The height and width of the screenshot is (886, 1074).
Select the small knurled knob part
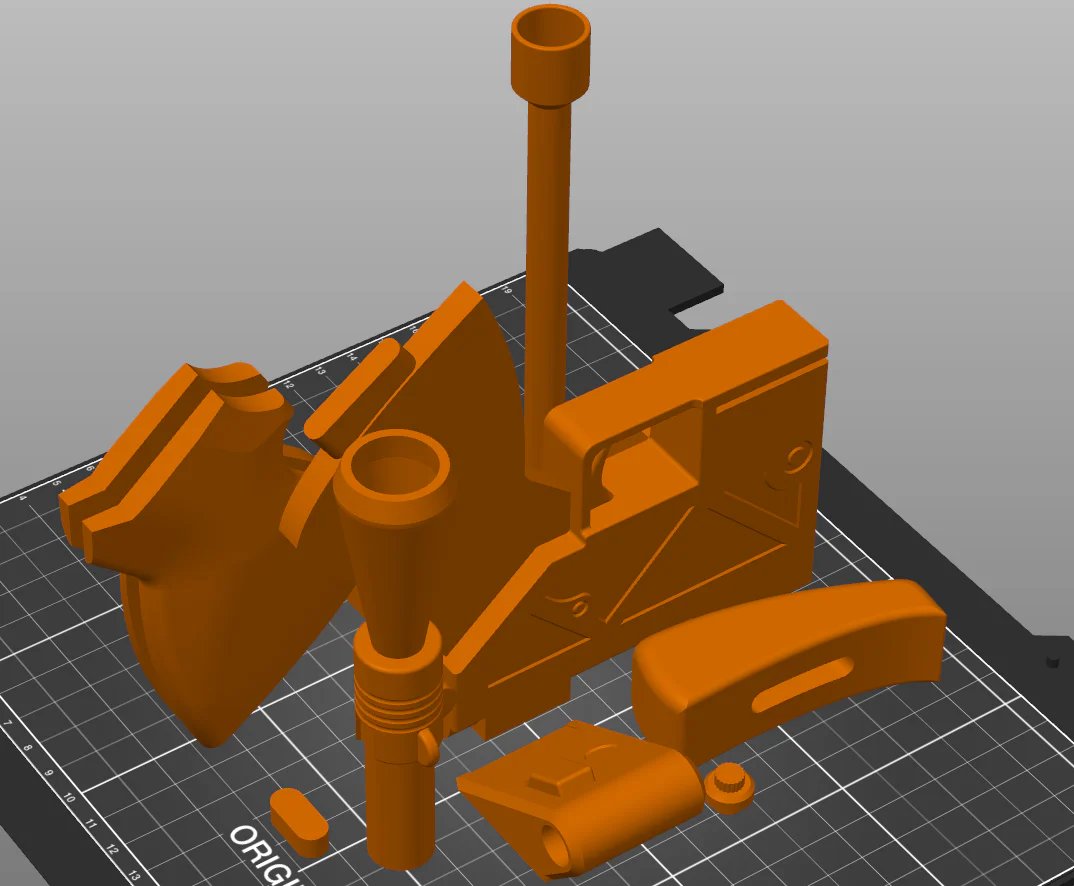[731, 787]
